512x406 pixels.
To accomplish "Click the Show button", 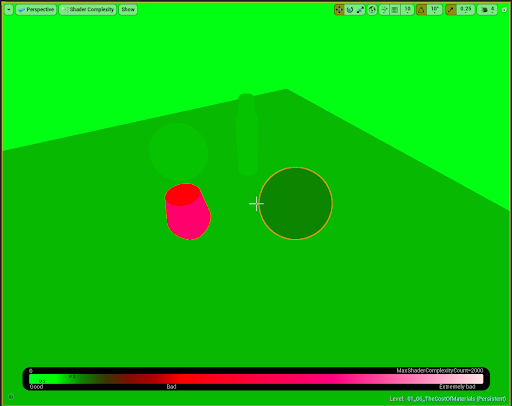I will tap(128, 10).
